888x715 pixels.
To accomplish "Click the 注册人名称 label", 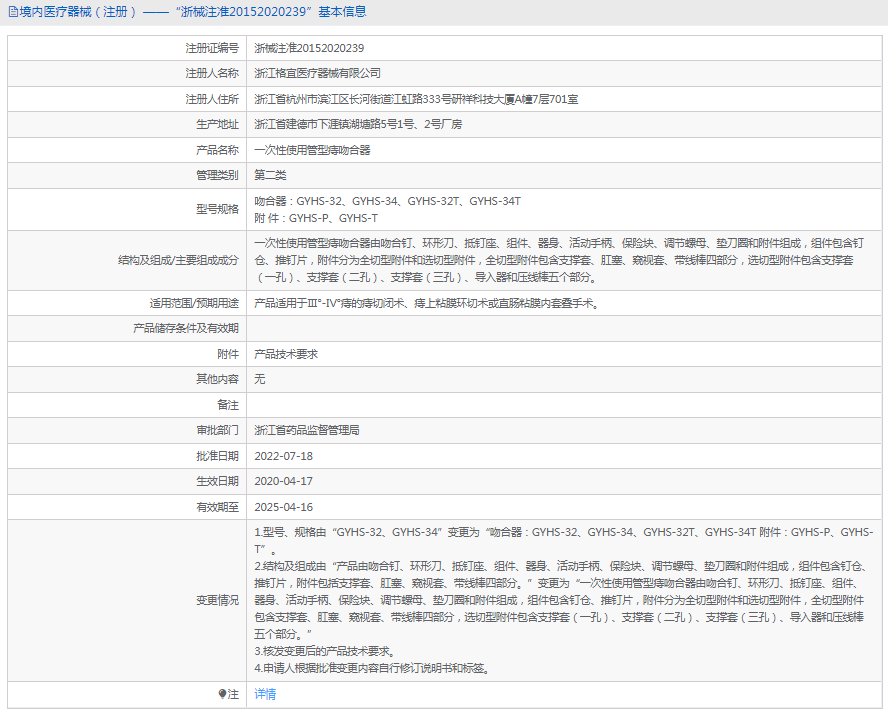I will [x=212, y=73].
